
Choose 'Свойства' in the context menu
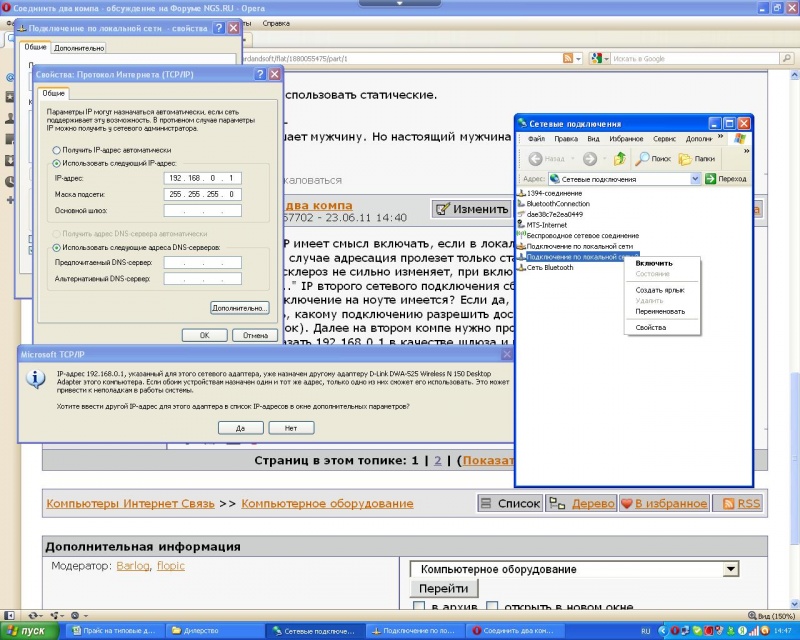[x=650, y=327]
